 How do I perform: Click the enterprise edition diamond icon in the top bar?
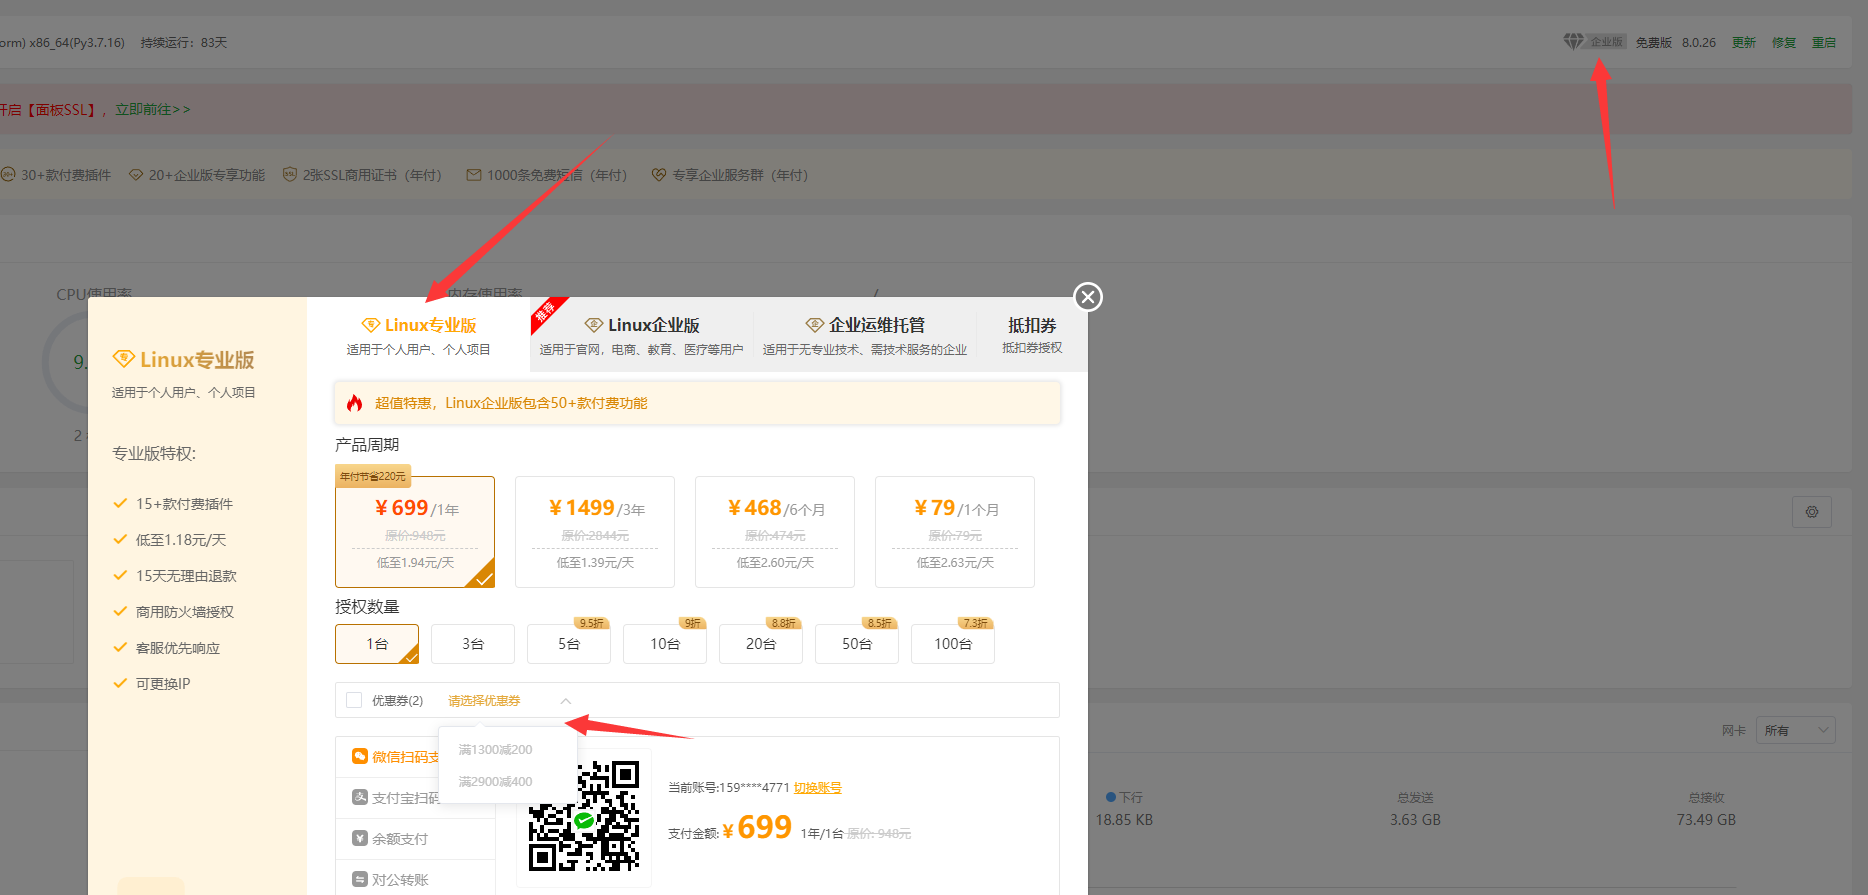[x=1573, y=41]
